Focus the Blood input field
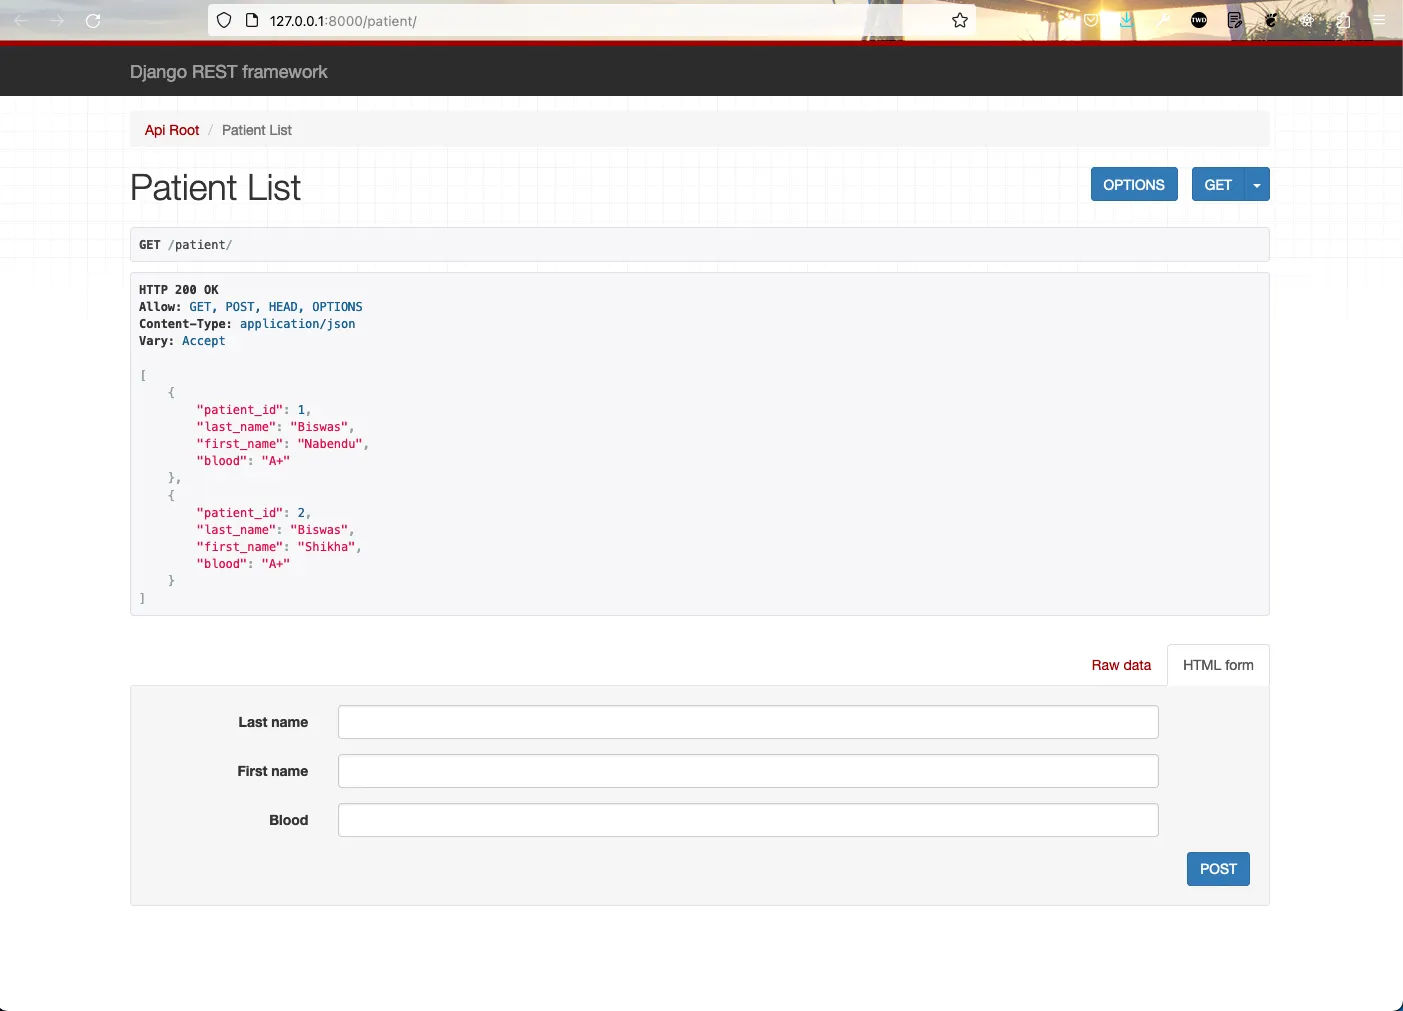The width and height of the screenshot is (1403, 1011). tap(748, 820)
